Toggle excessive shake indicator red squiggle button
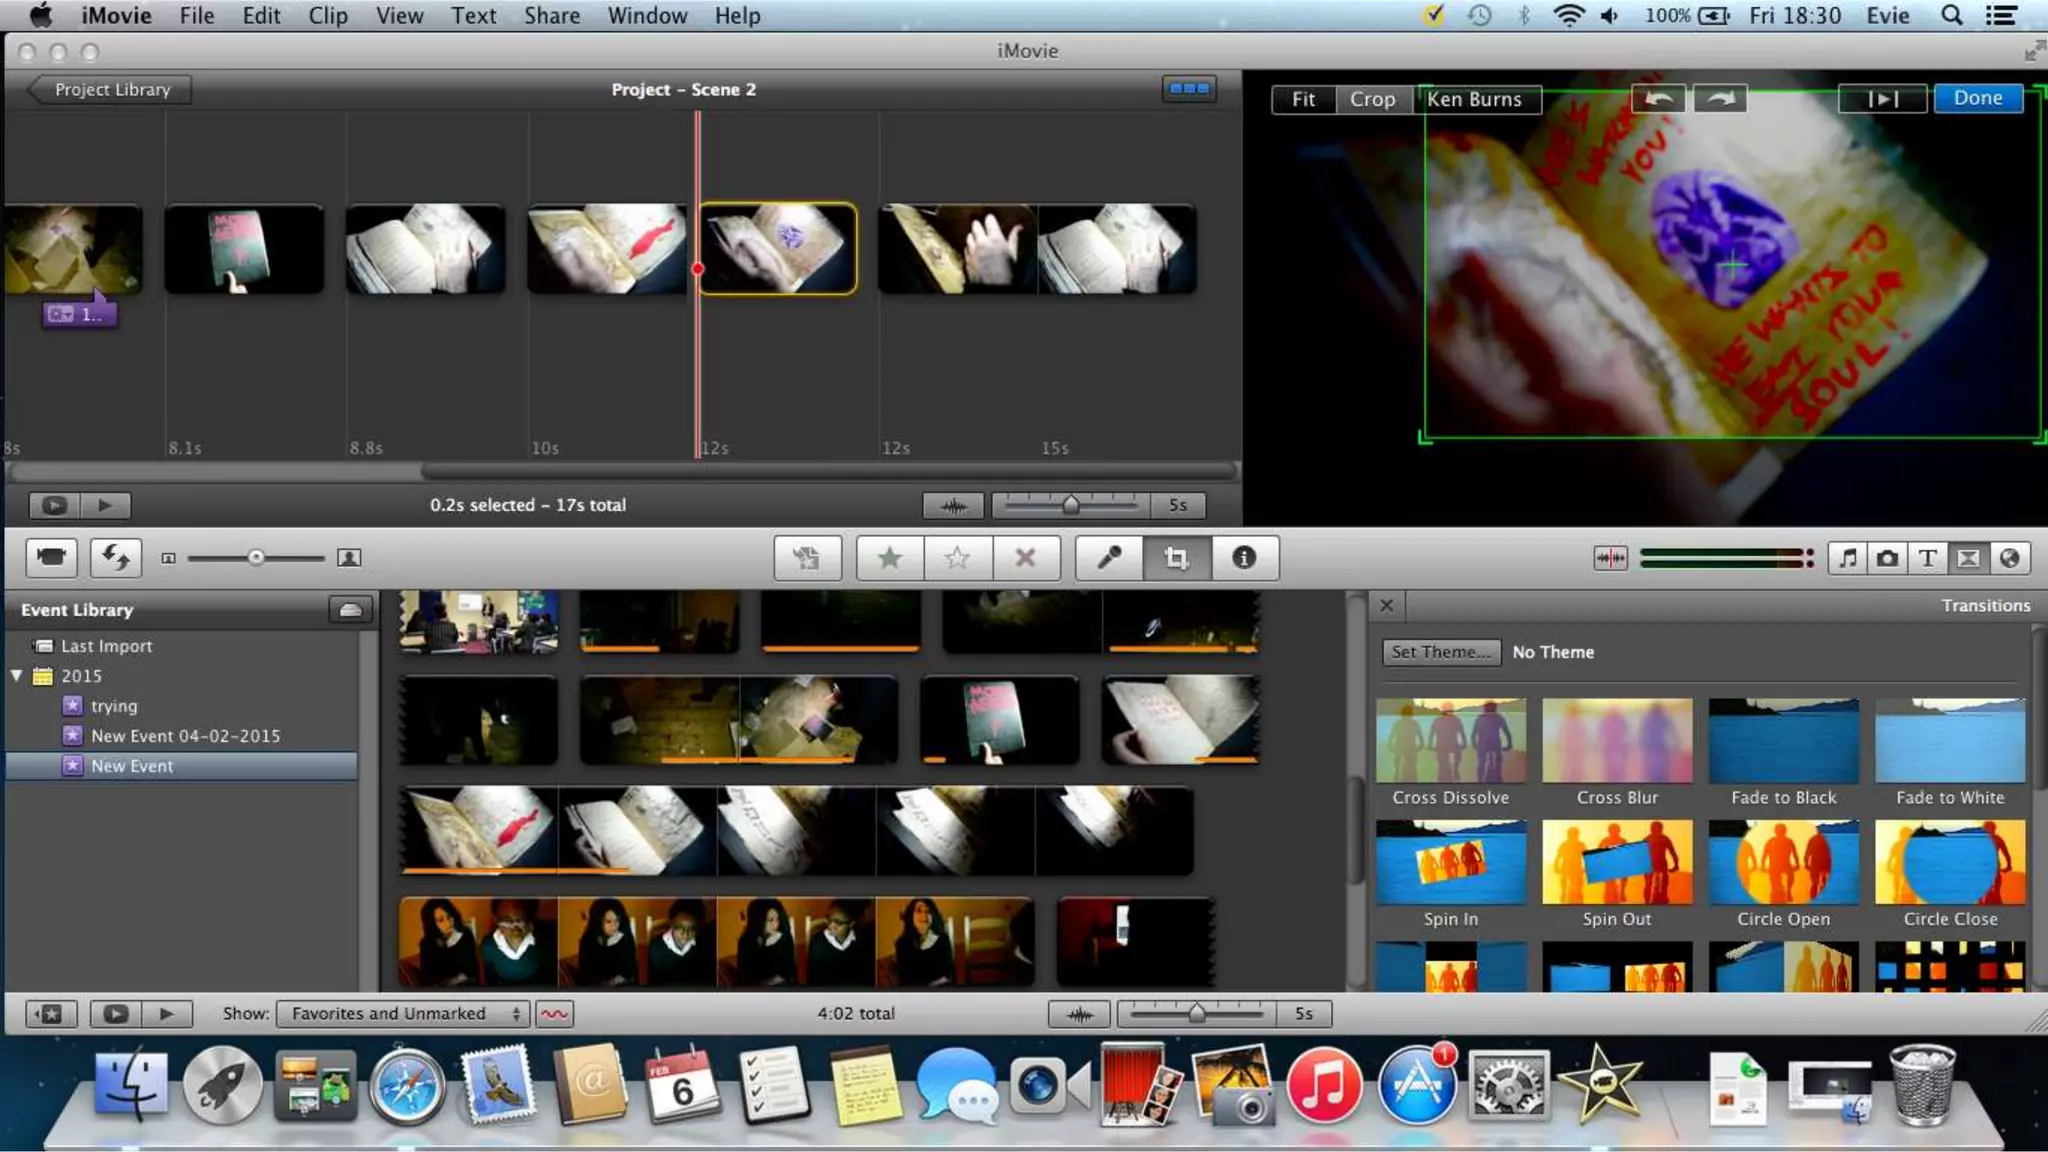The image size is (2048, 1152). point(554,1014)
